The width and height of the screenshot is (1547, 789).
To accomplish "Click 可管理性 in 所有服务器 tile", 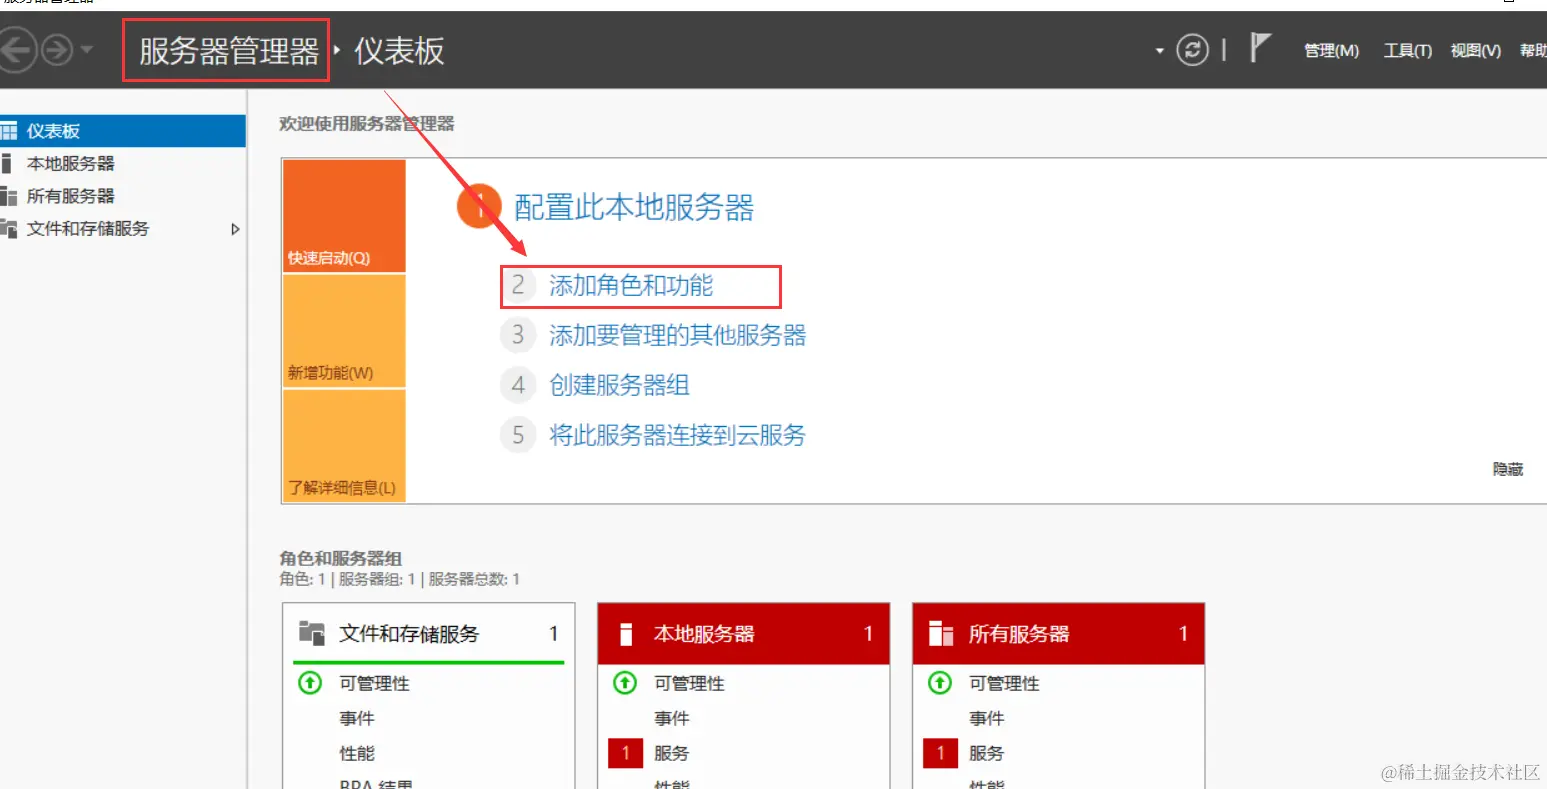I will (x=1004, y=683).
